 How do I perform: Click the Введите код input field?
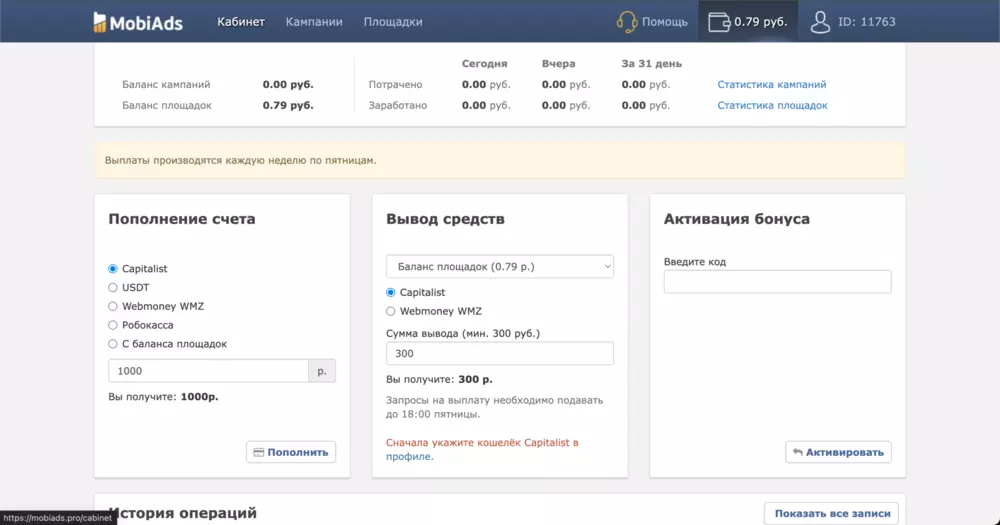[777, 282]
